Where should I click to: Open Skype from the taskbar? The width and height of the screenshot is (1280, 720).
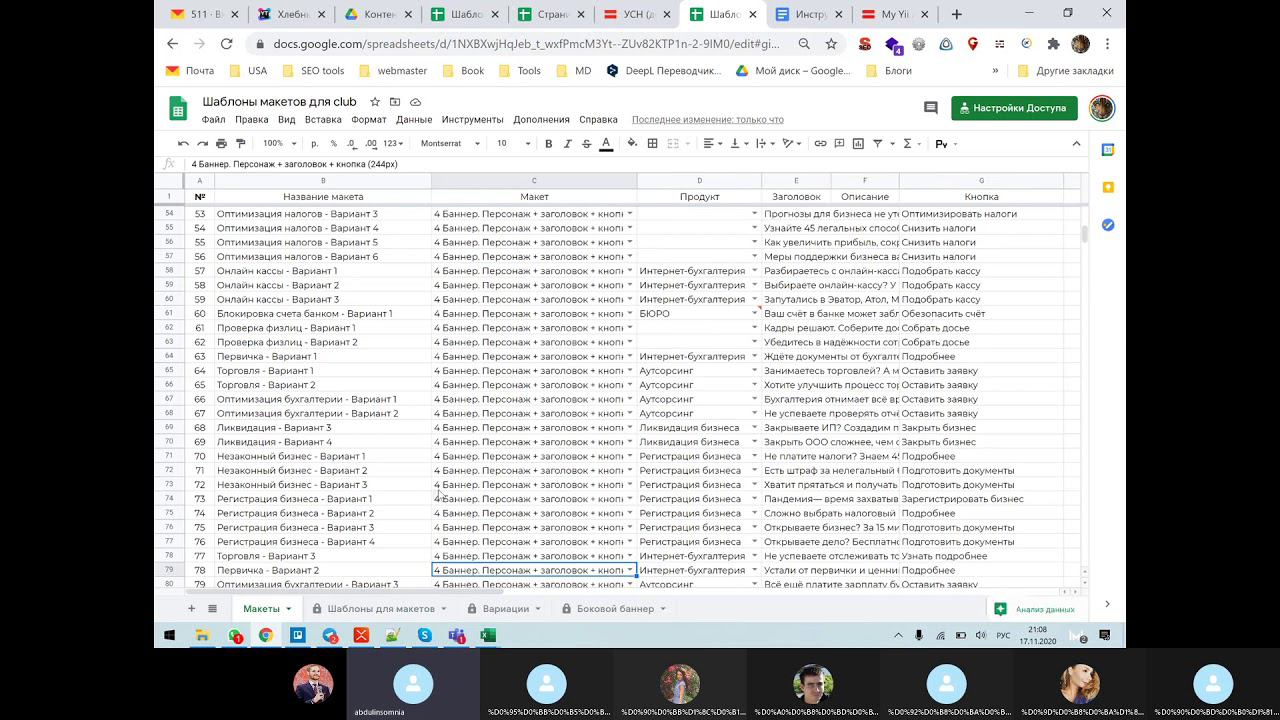pyautogui.click(x=425, y=635)
